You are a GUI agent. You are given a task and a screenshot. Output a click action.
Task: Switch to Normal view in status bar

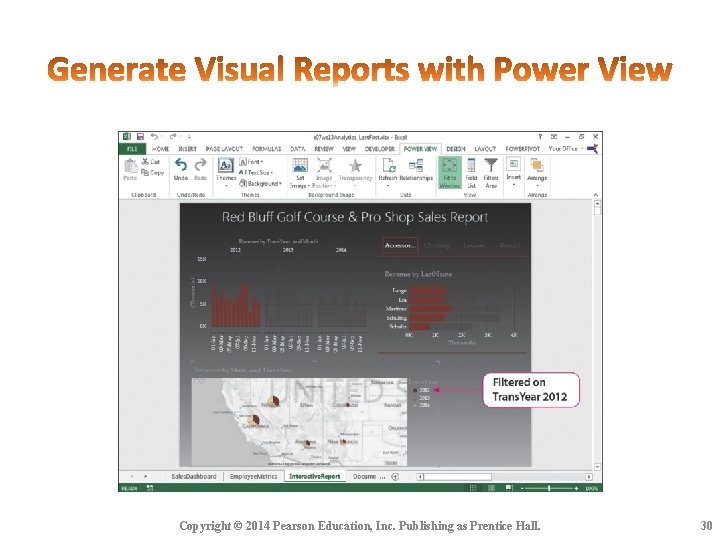pyautogui.click(x=473, y=488)
